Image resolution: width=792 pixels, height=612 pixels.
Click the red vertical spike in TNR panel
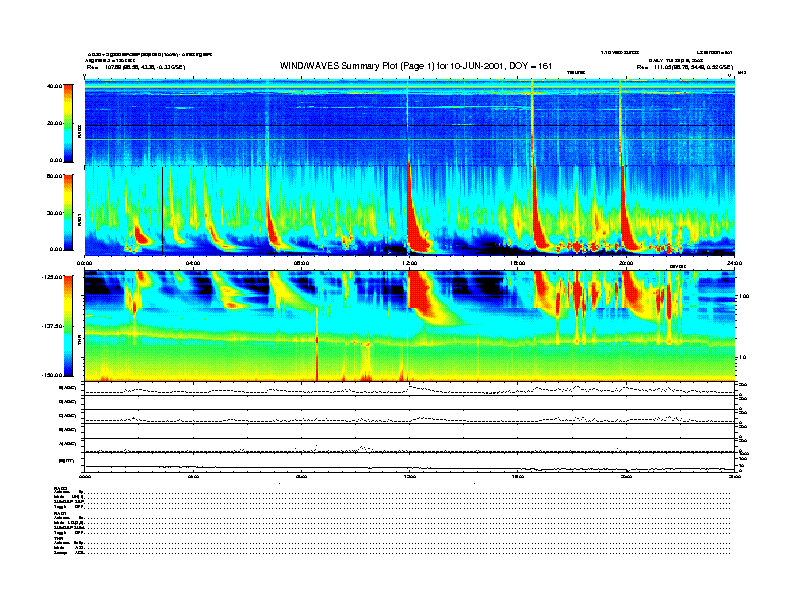click(317, 343)
